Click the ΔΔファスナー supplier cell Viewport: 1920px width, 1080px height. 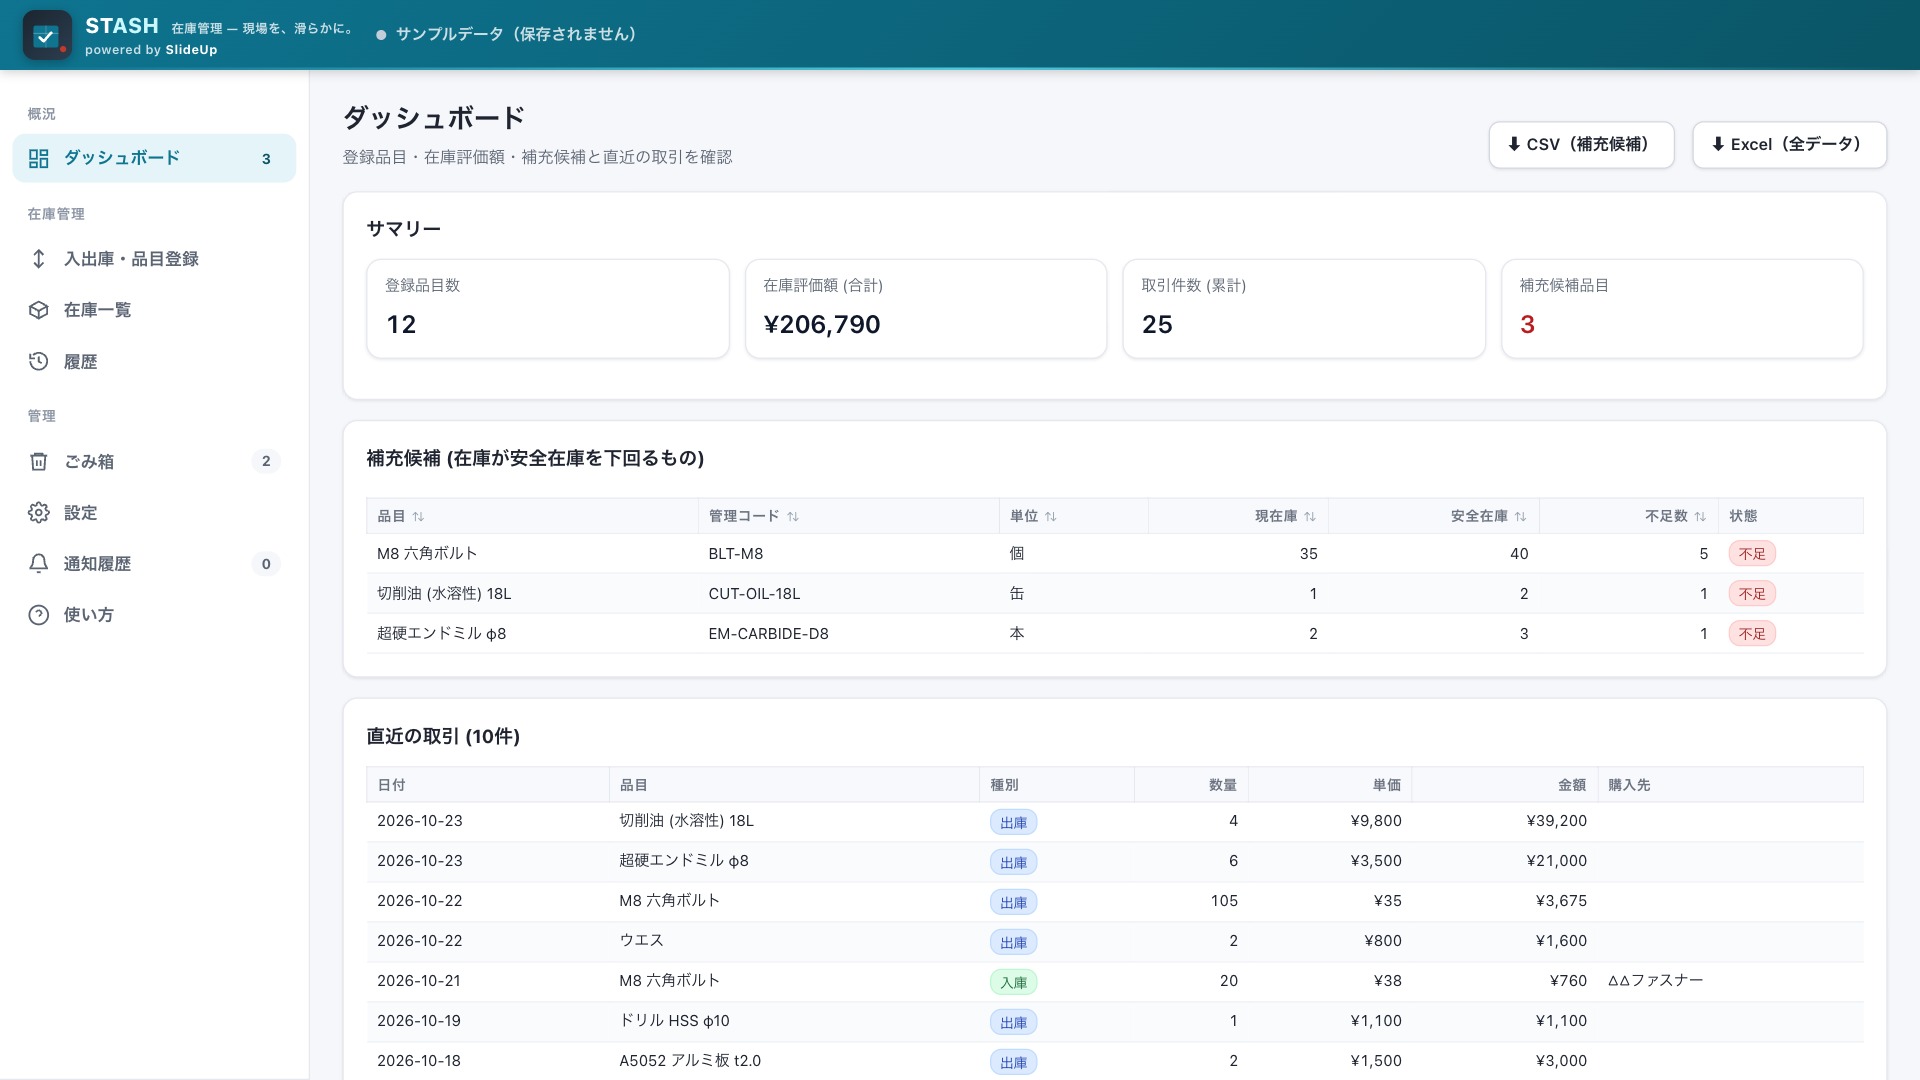(1655, 981)
